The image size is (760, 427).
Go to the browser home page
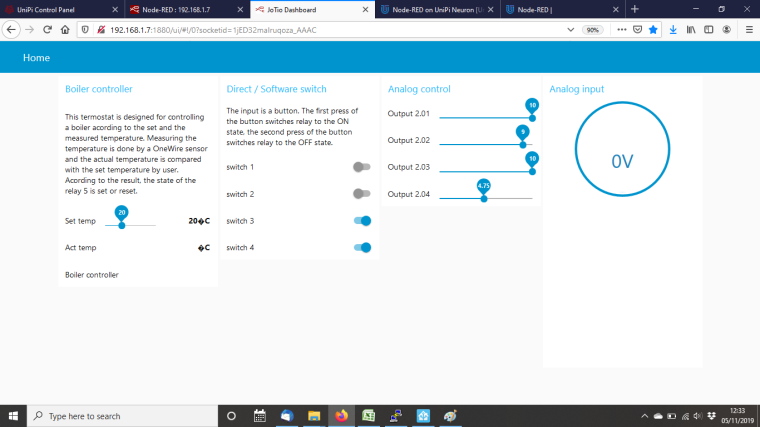coord(65,29)
